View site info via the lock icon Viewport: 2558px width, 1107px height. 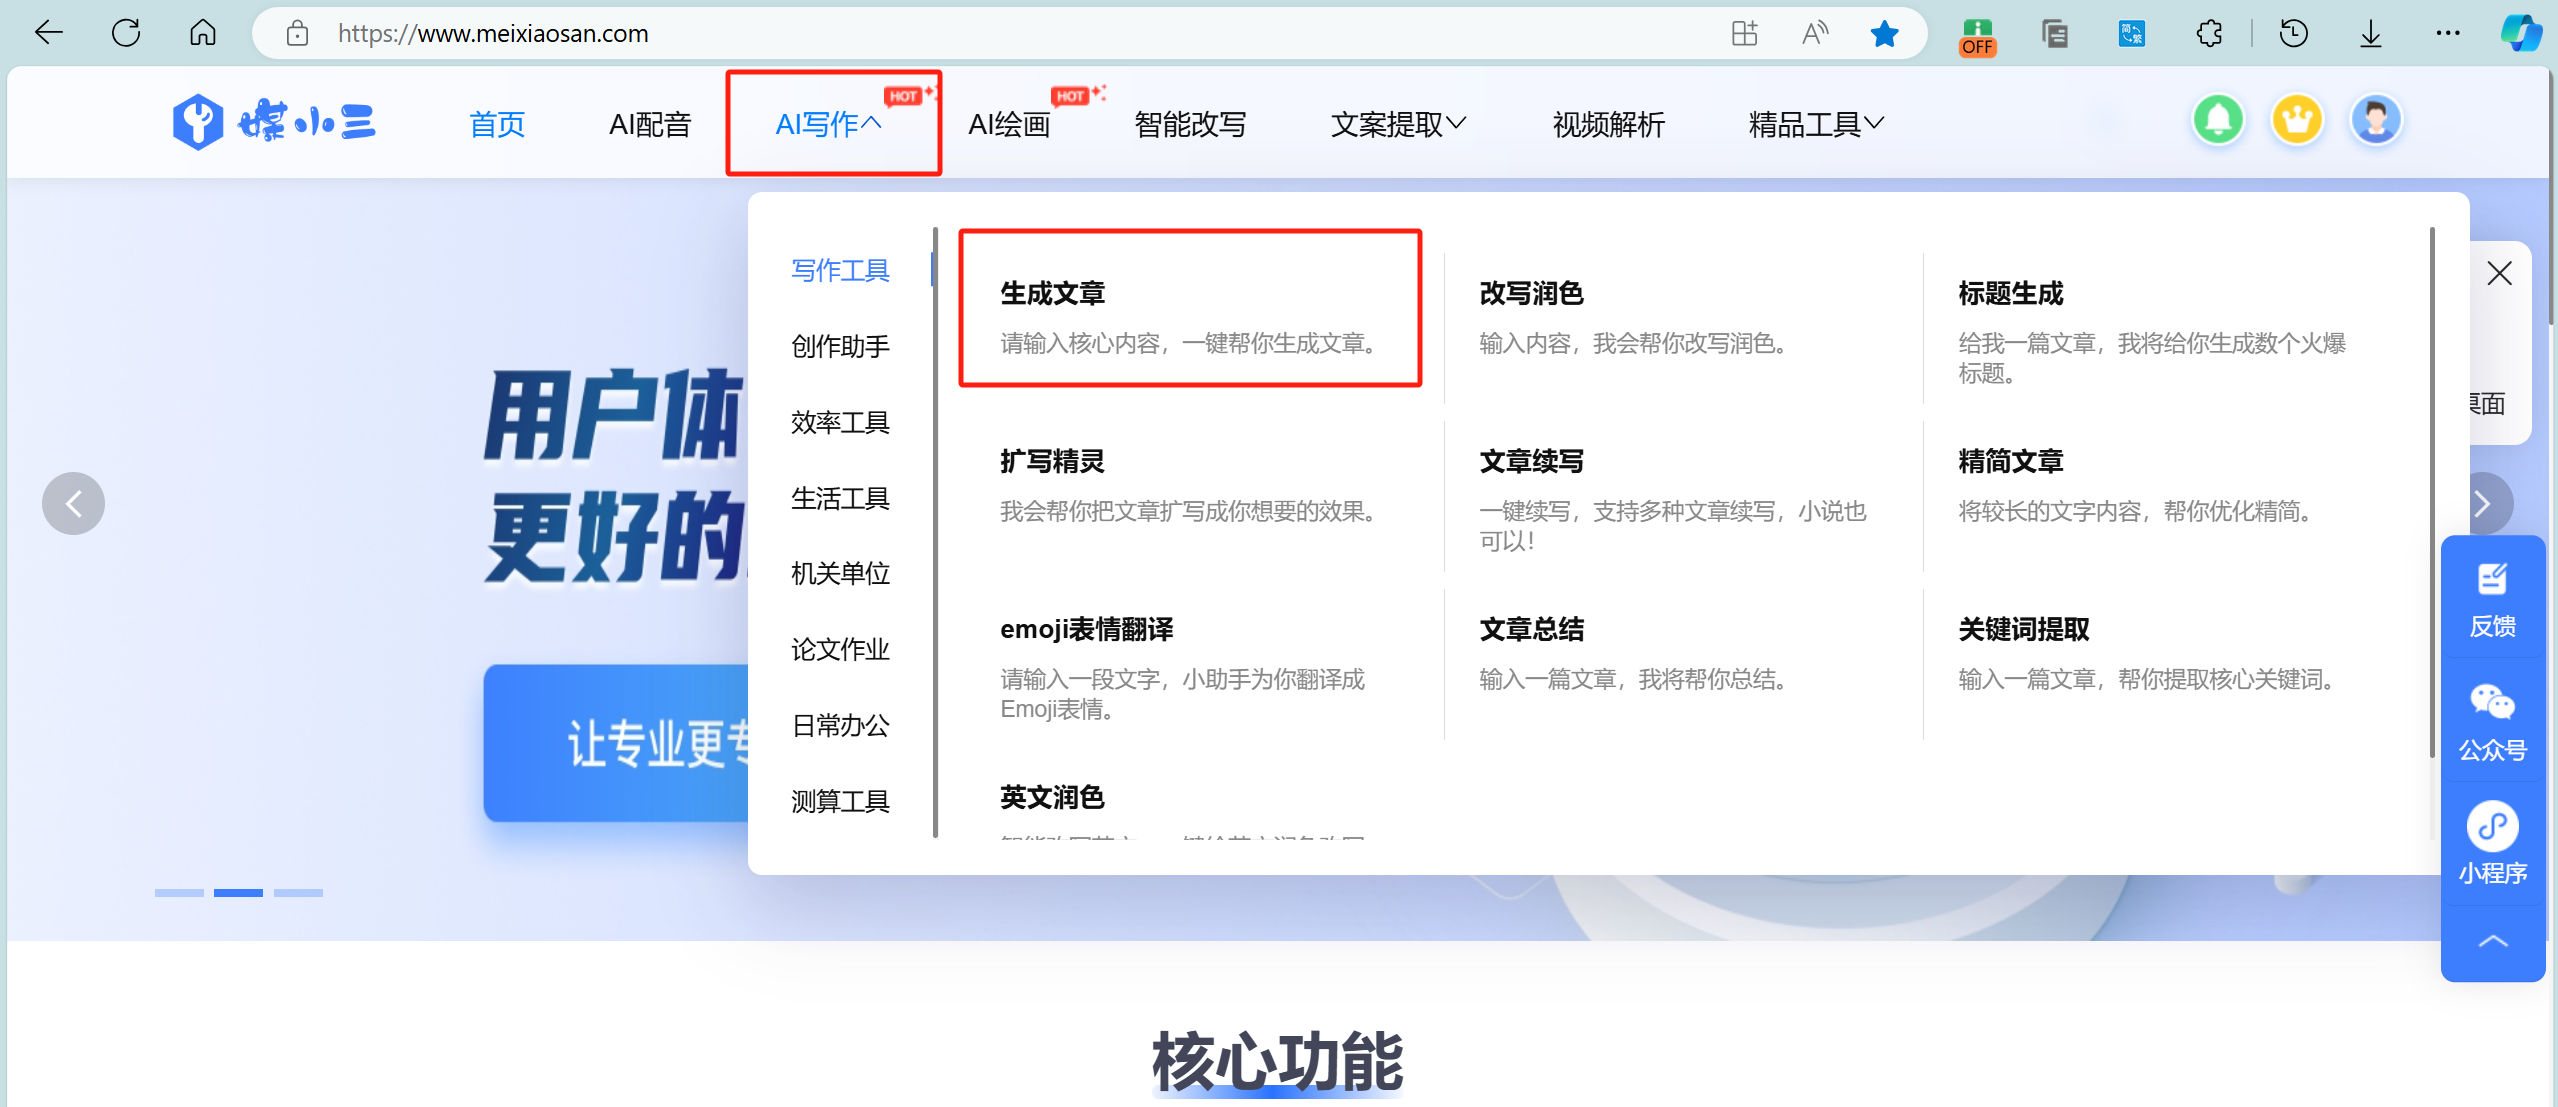pos(297,34)
